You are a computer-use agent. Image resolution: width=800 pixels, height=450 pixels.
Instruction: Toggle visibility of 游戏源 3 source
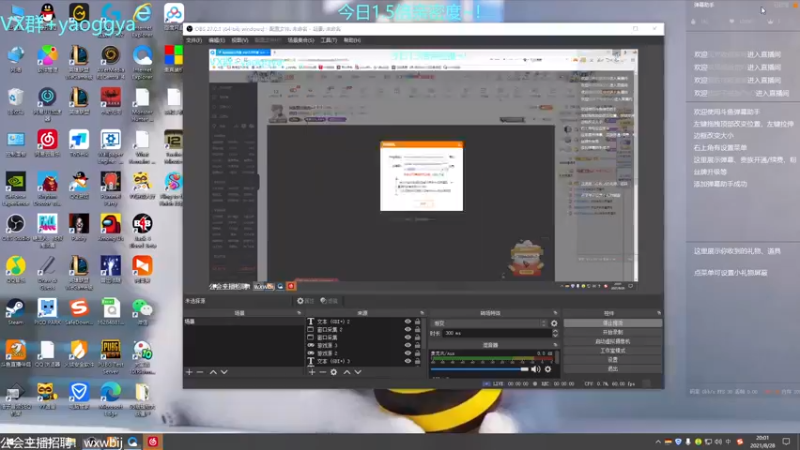pyautogui.click(x=408, y=345)
